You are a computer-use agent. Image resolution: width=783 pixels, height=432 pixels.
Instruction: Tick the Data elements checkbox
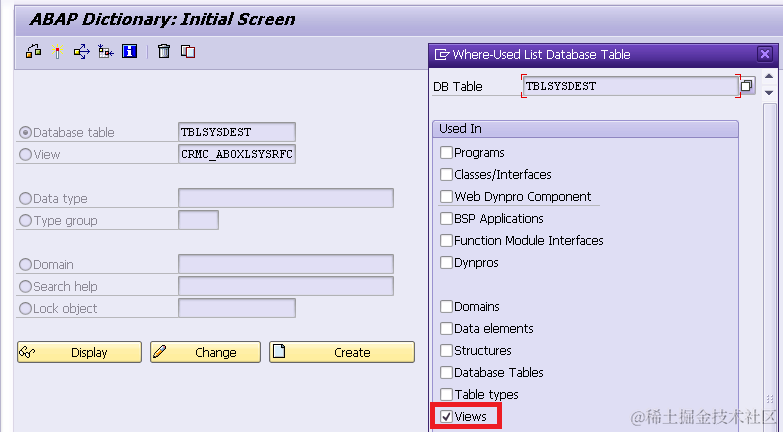pyautogui.click(x=446, y=328)
